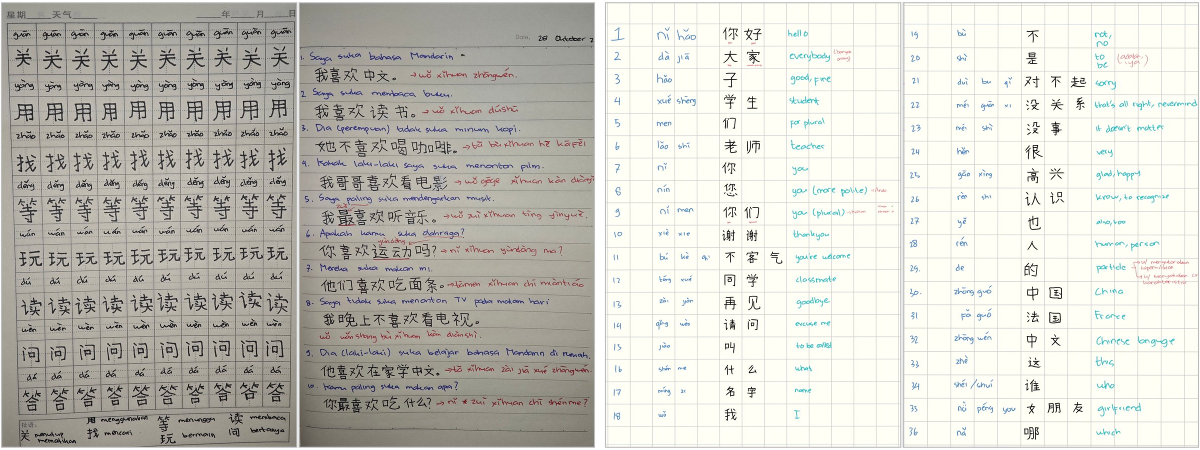The image size is (1200, 450).
Task: Click the translation "you (more polite)"
Action: [x=829, y=190]
